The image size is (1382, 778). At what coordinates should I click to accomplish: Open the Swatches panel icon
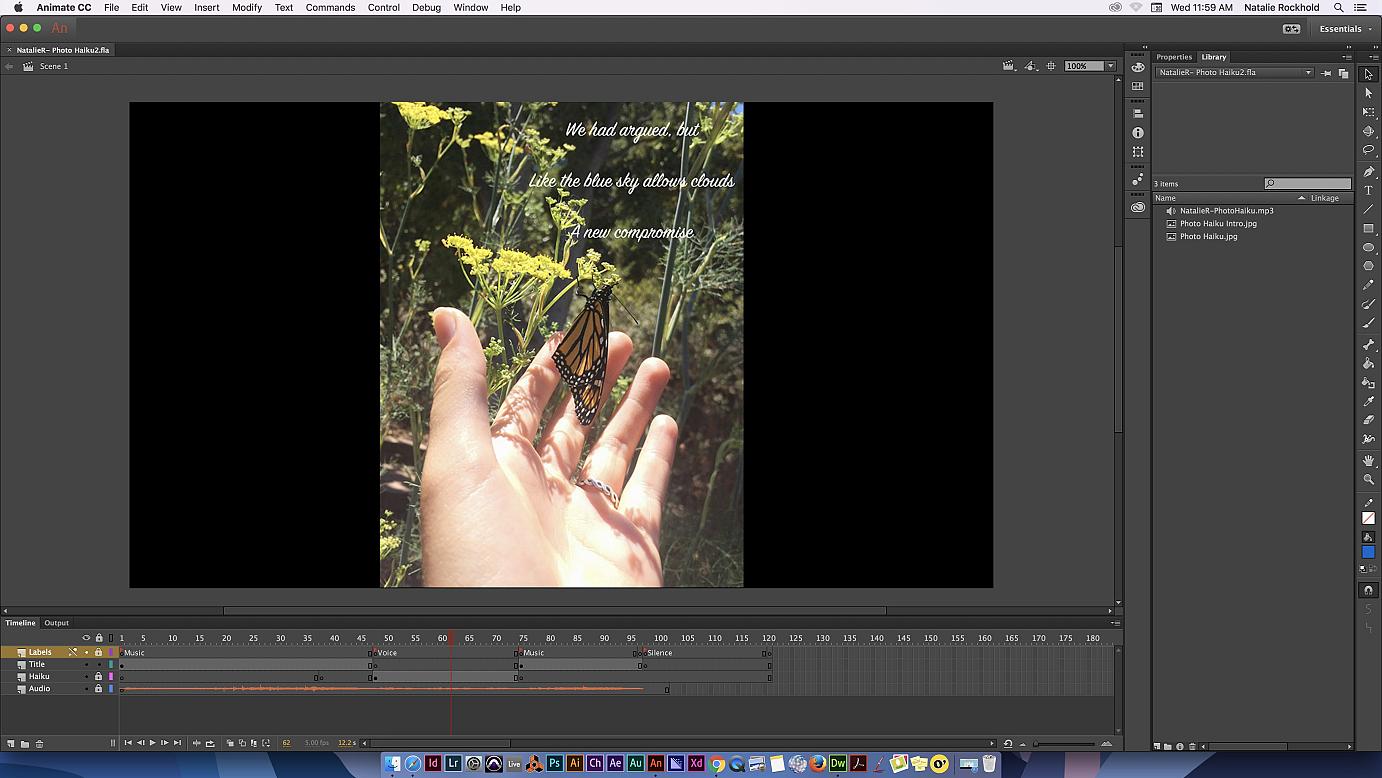click(1138, 86)
